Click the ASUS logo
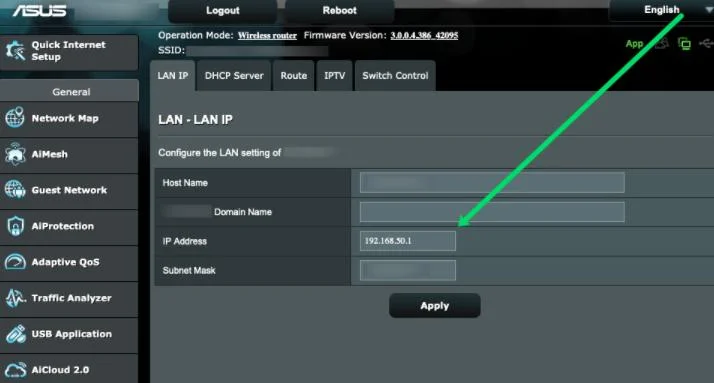The width and height of the screenshot is (714, 383). point(39,10)
